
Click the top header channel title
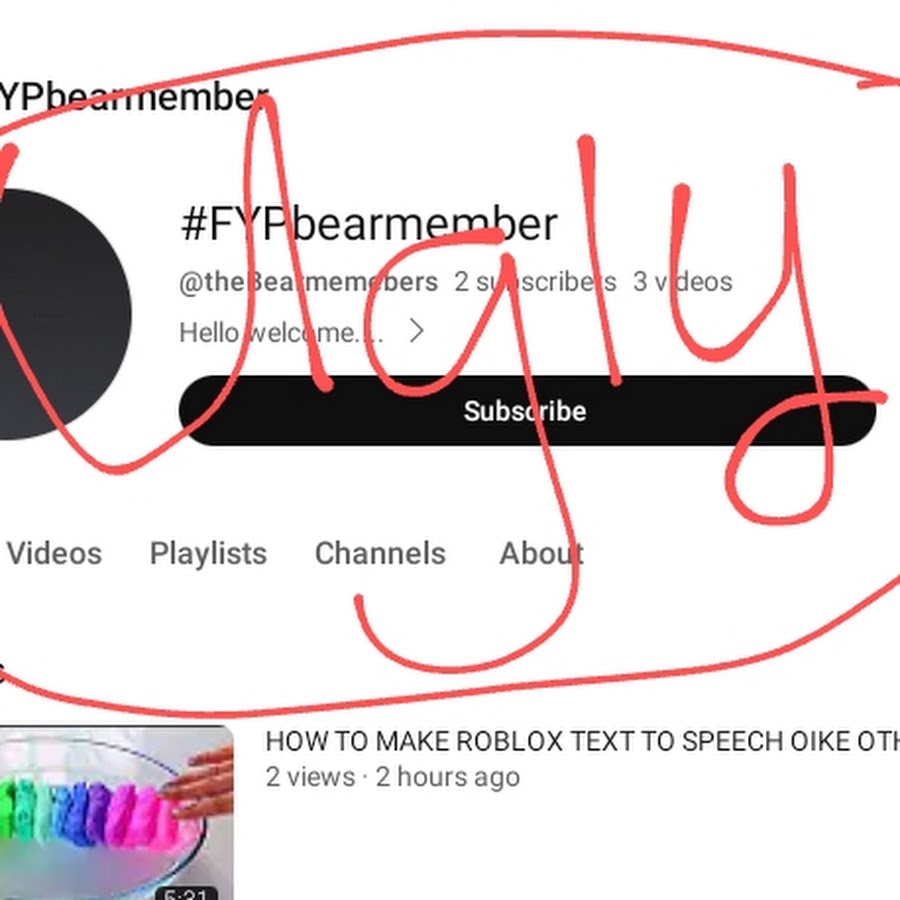click(x=133, y=98)
